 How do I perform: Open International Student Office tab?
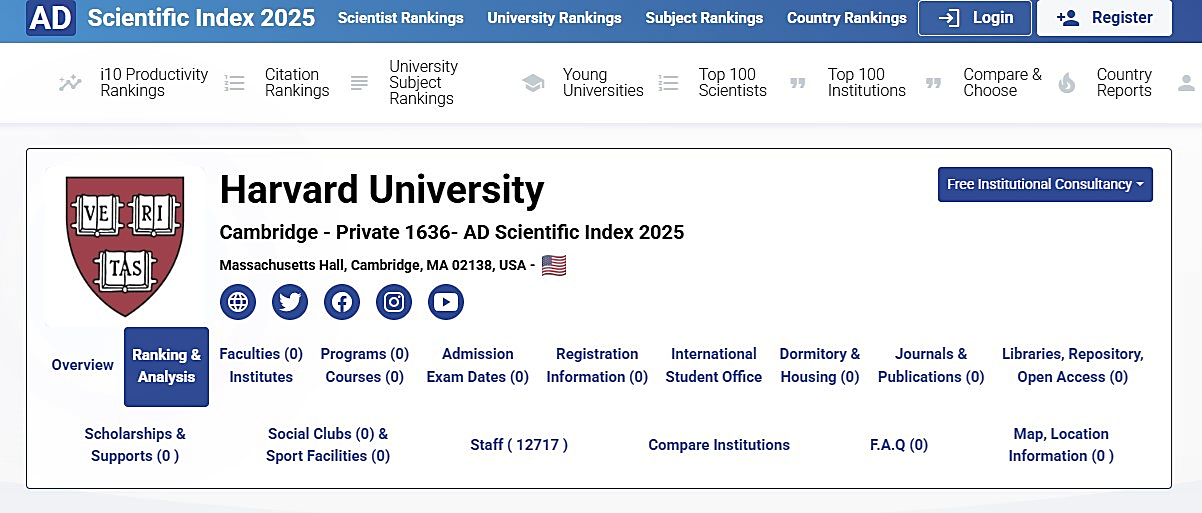tap(714, 365)
